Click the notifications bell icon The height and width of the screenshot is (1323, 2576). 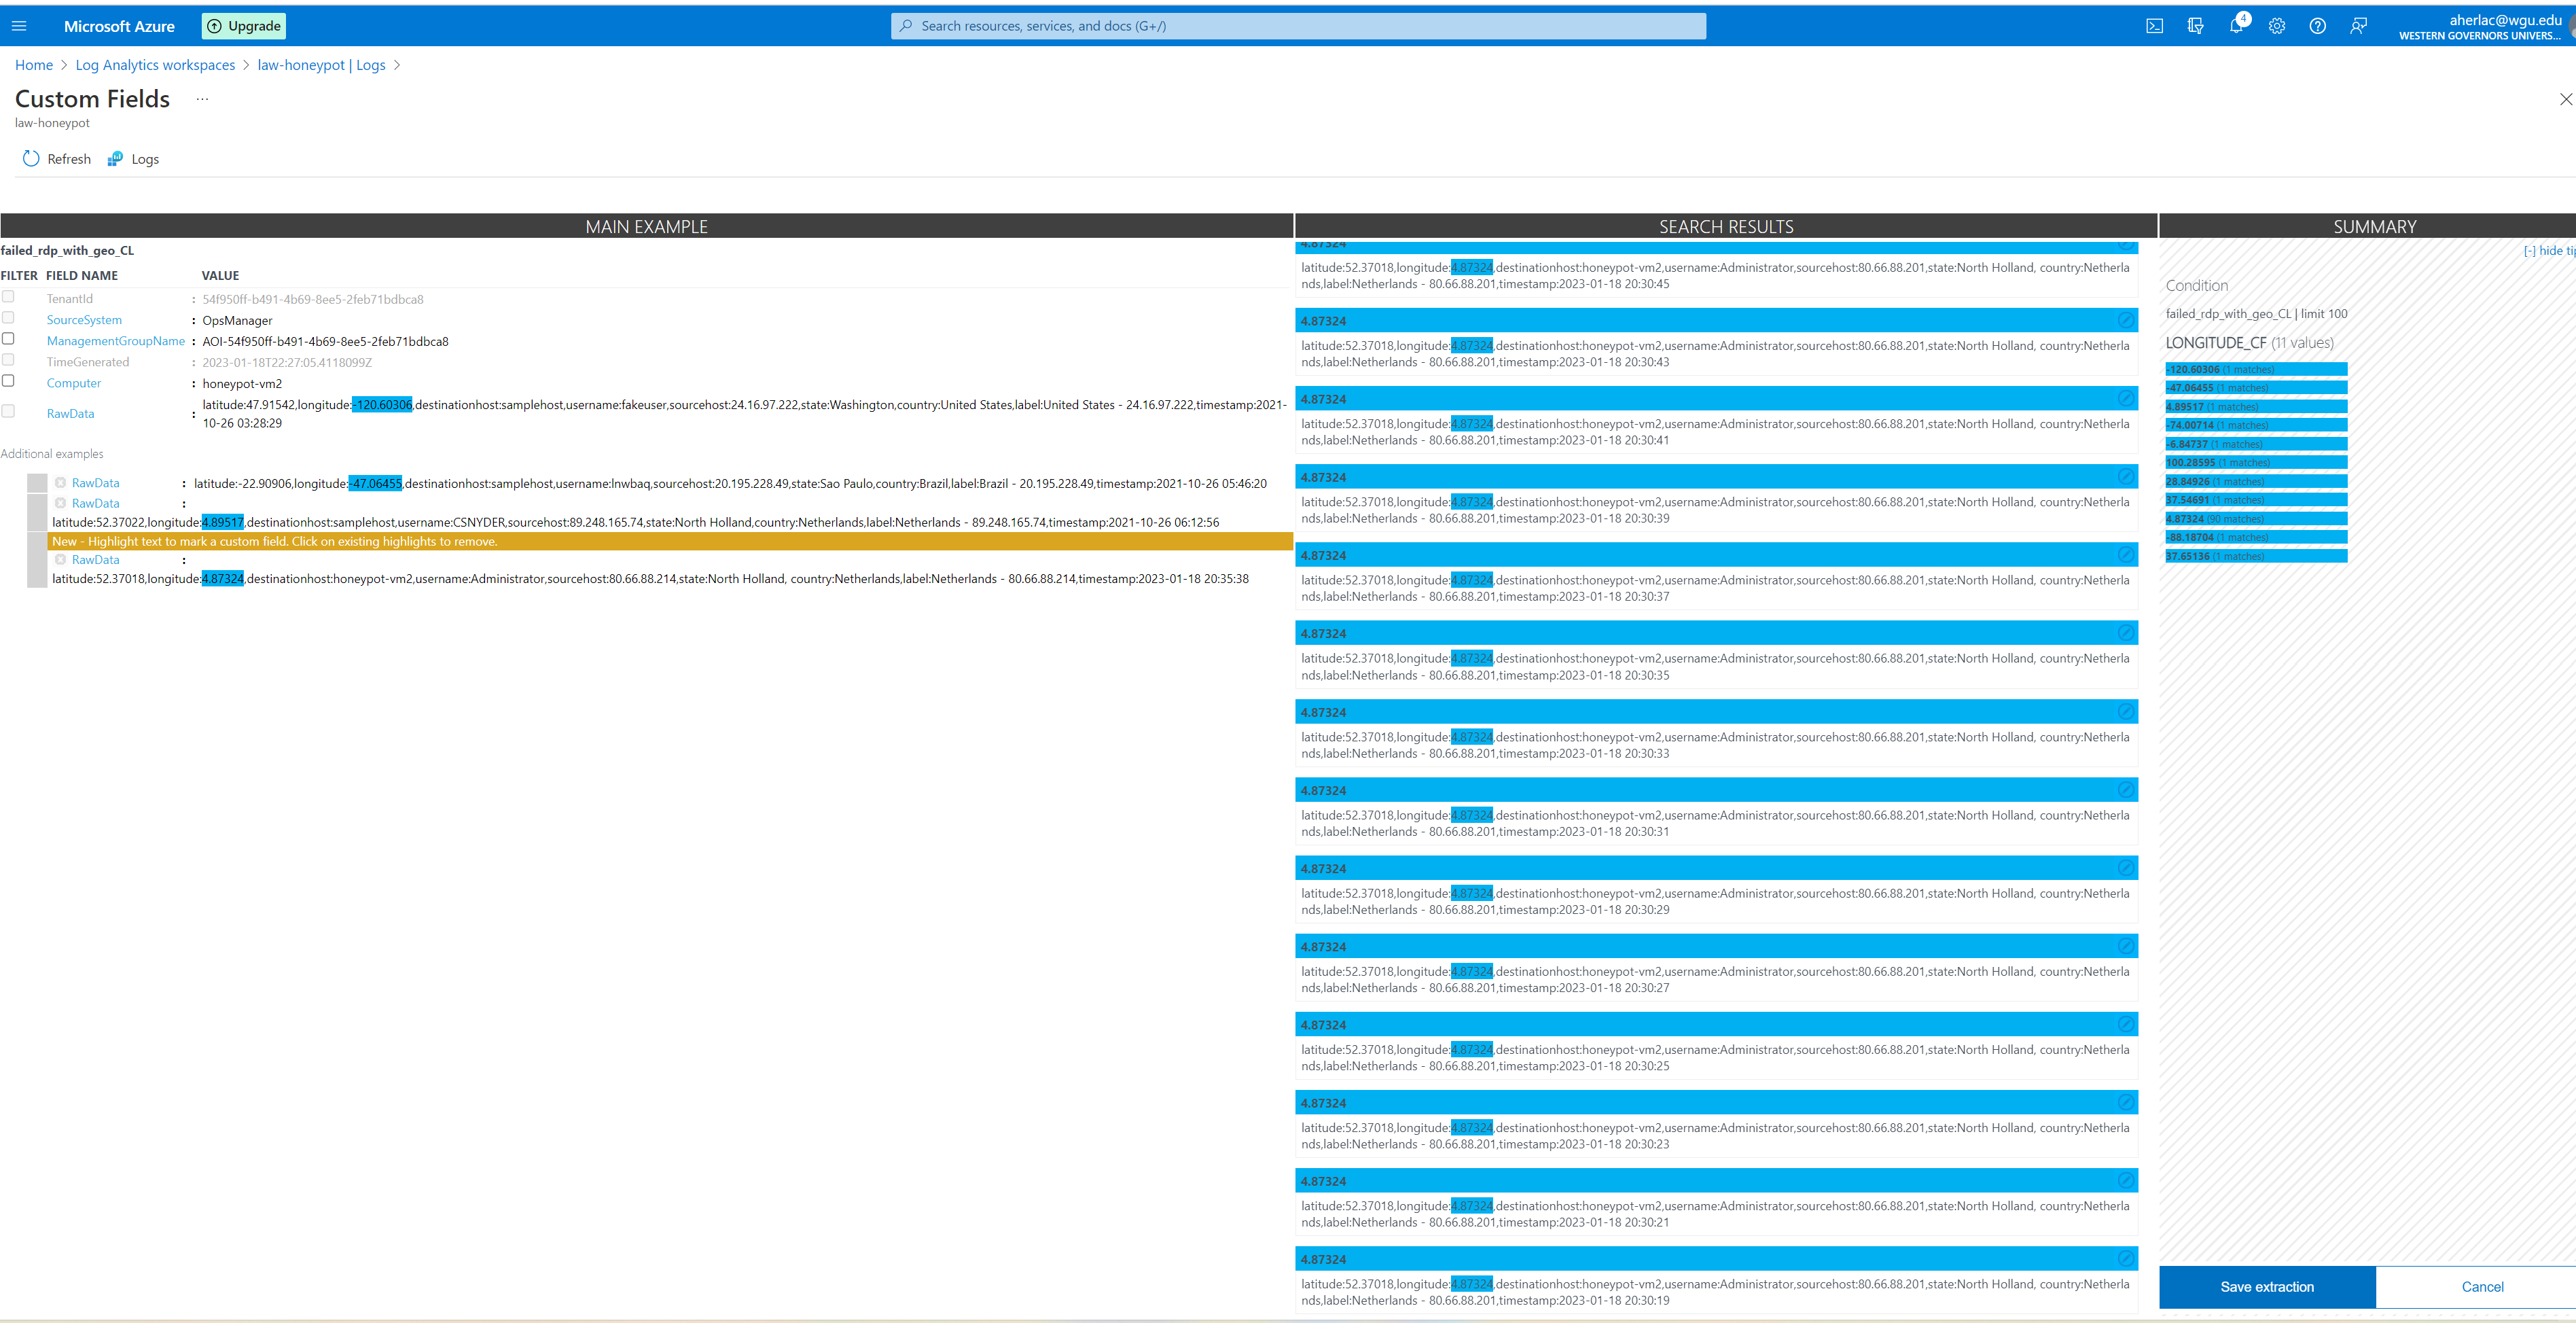[2237, 25]
